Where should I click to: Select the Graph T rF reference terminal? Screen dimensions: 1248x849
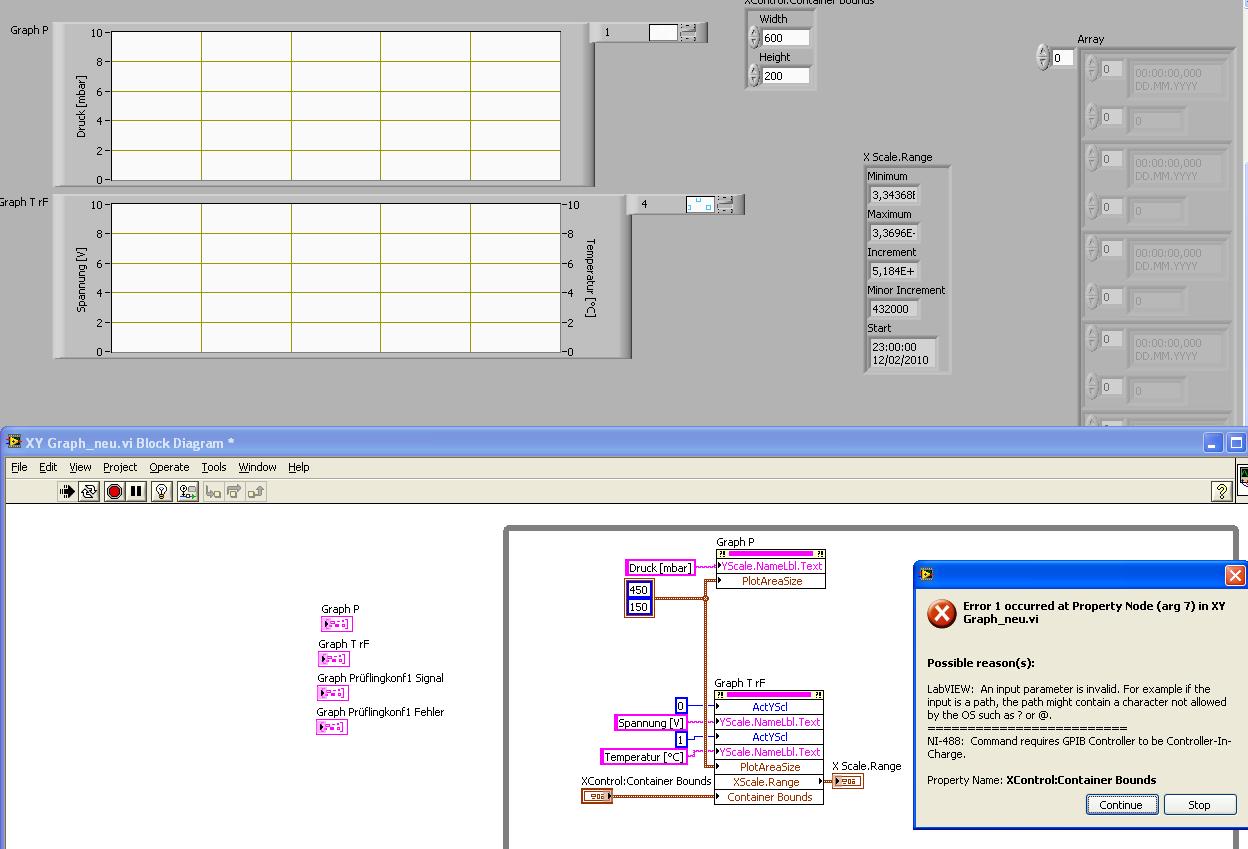334,659
